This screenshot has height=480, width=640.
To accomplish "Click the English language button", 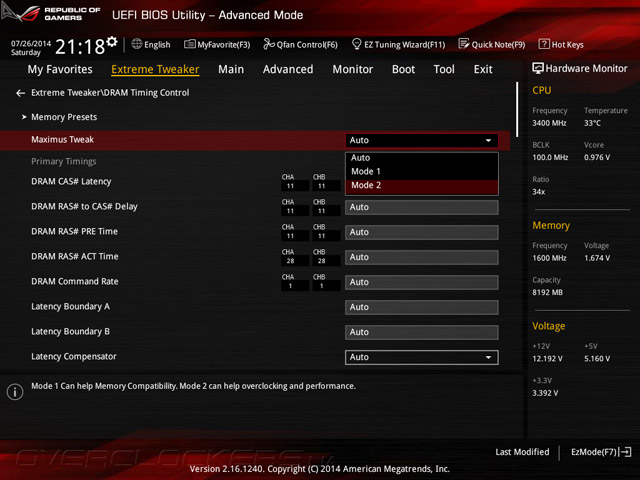I will click(x=157, y=44).
